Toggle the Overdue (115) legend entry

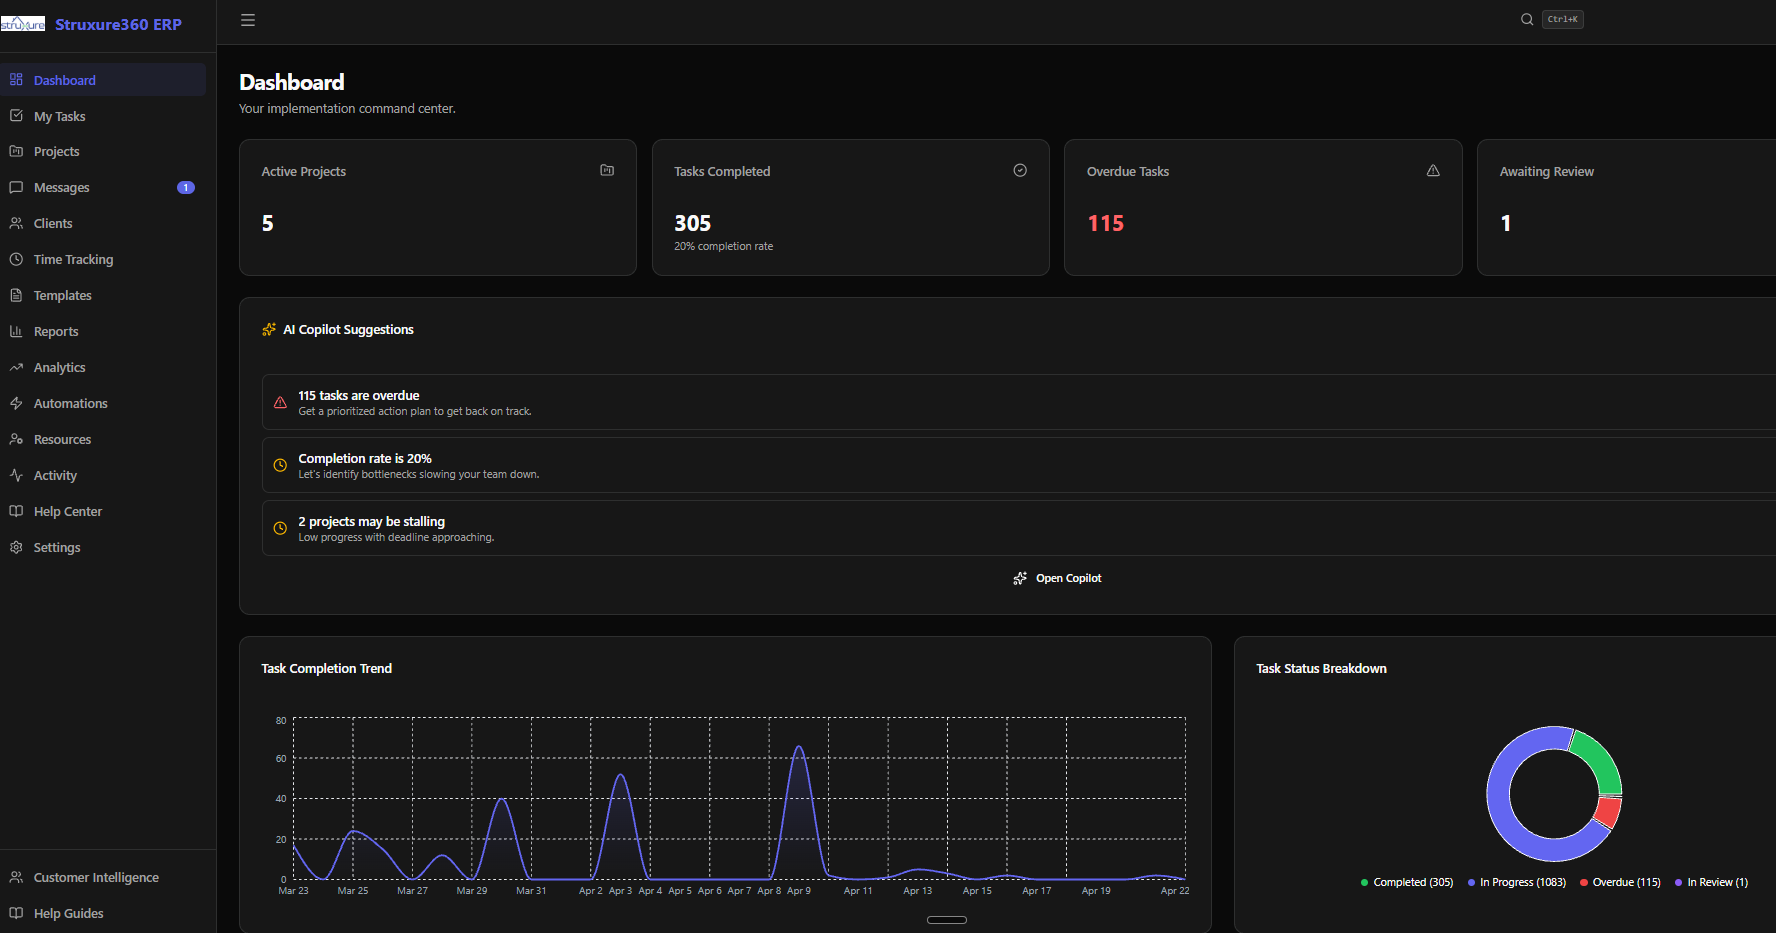coord(1620,882)
